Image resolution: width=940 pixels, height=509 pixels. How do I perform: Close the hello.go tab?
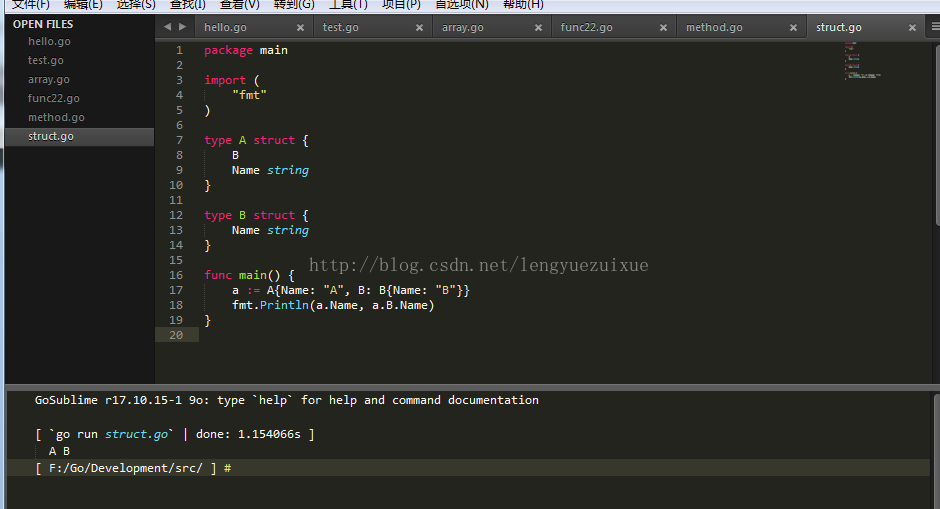coord(300,28)
